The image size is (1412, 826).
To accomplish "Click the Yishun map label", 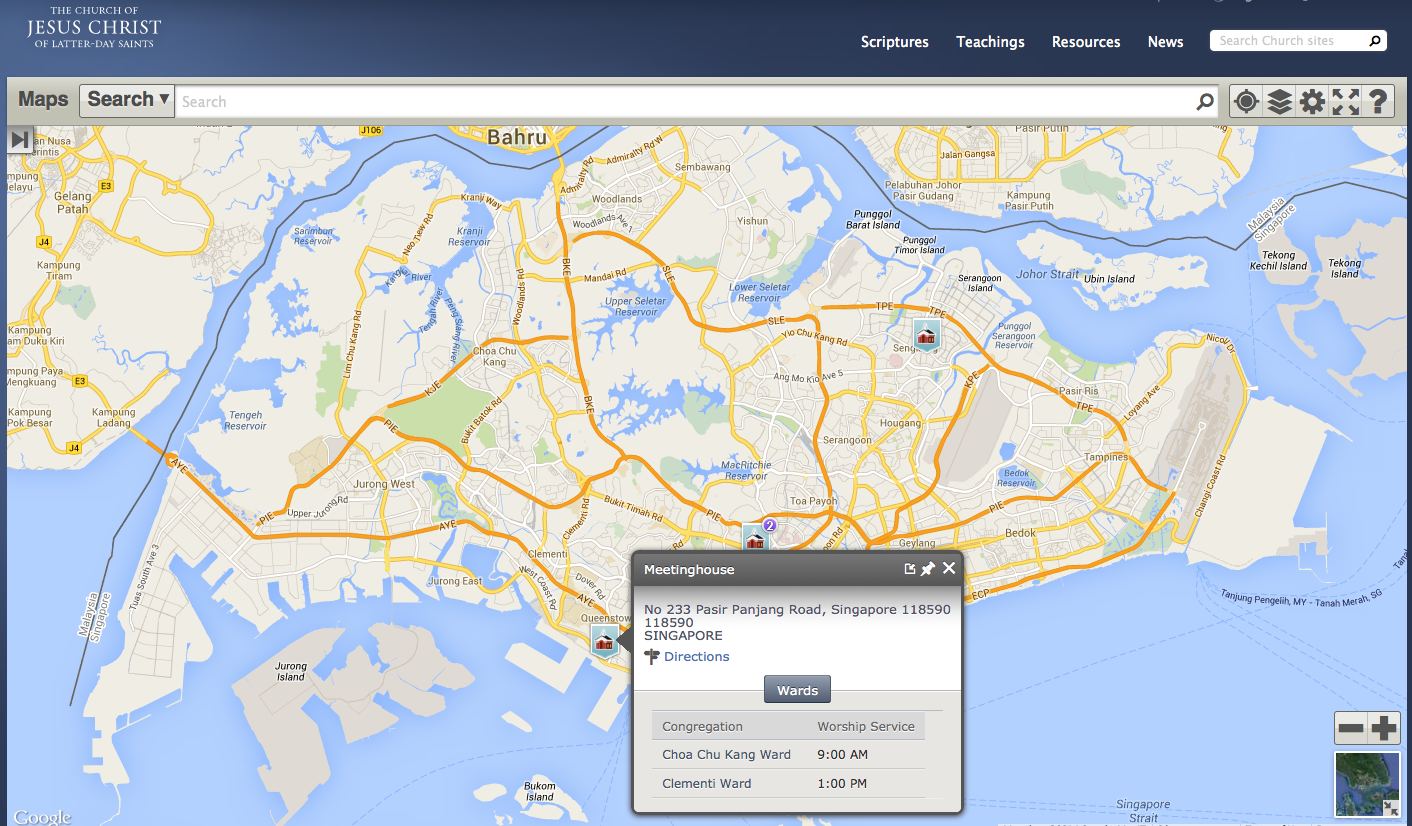I will pyautogui.click(x=752, y=221).
